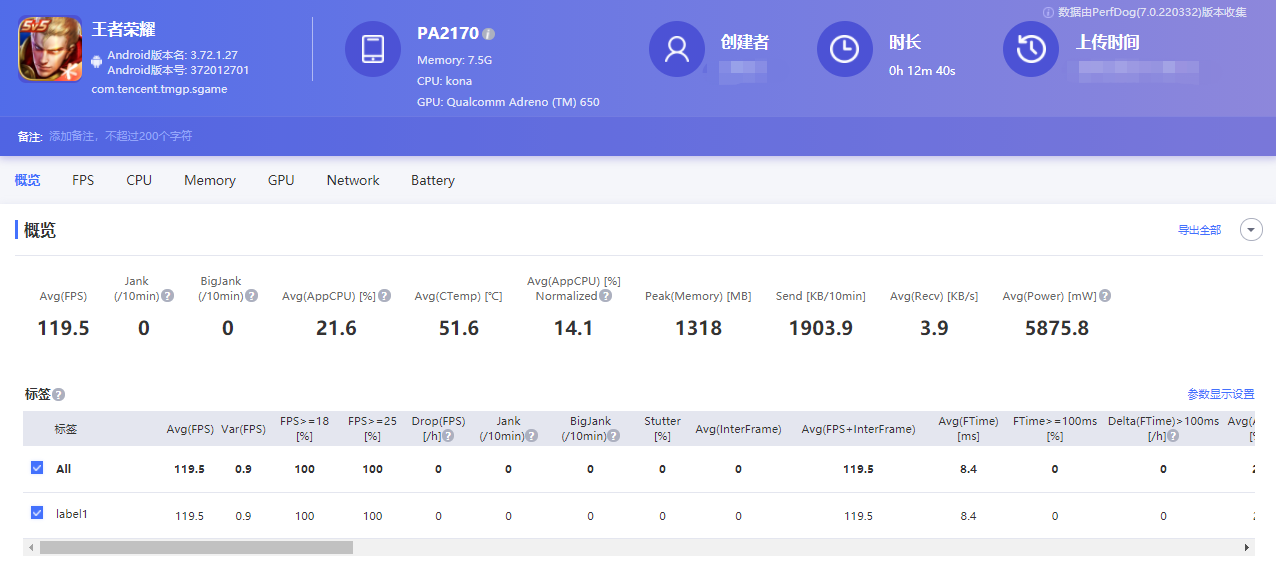Switch to the Battery tab
1276x566 pixels.
[x=433, y=180]
